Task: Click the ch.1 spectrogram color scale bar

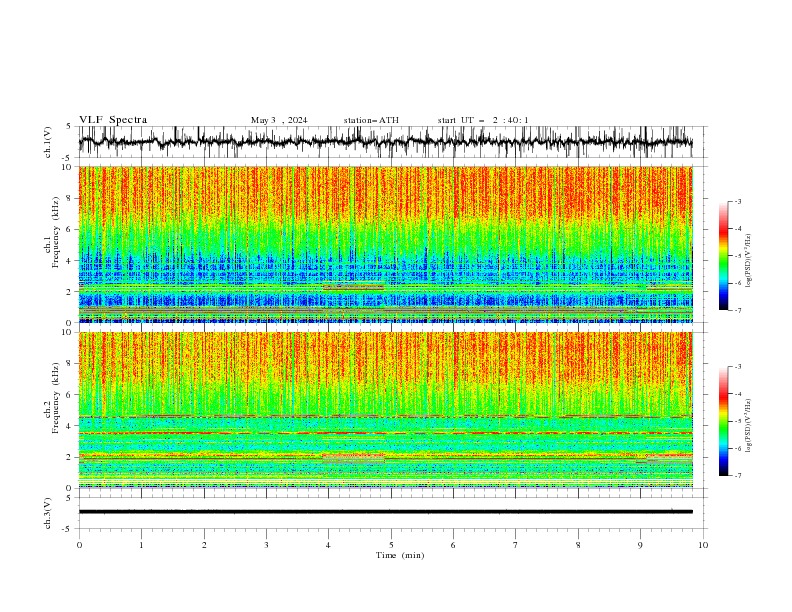Action: [723, 256]
